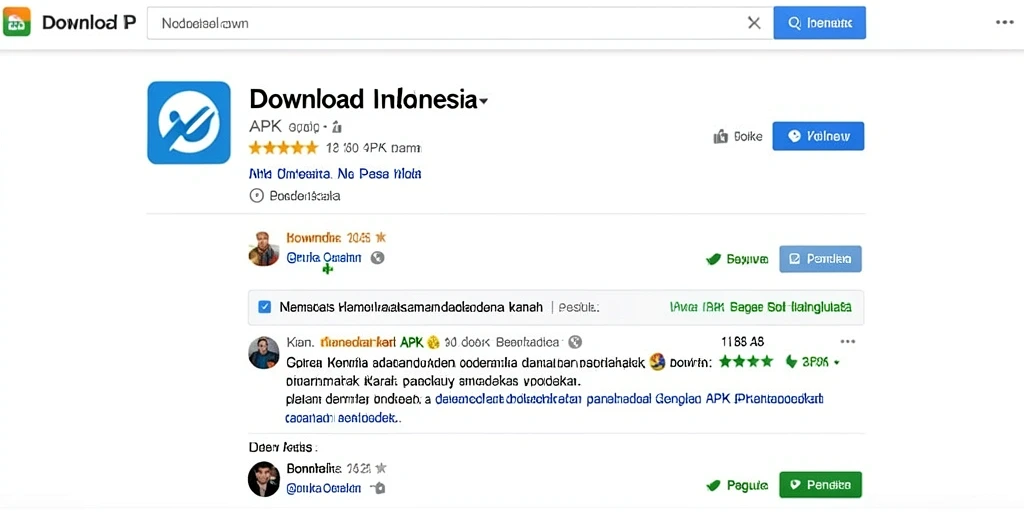Click the green four-star rating in Kian's review
The height and width of the screenshot is (512, 1024).
point(746,361)
